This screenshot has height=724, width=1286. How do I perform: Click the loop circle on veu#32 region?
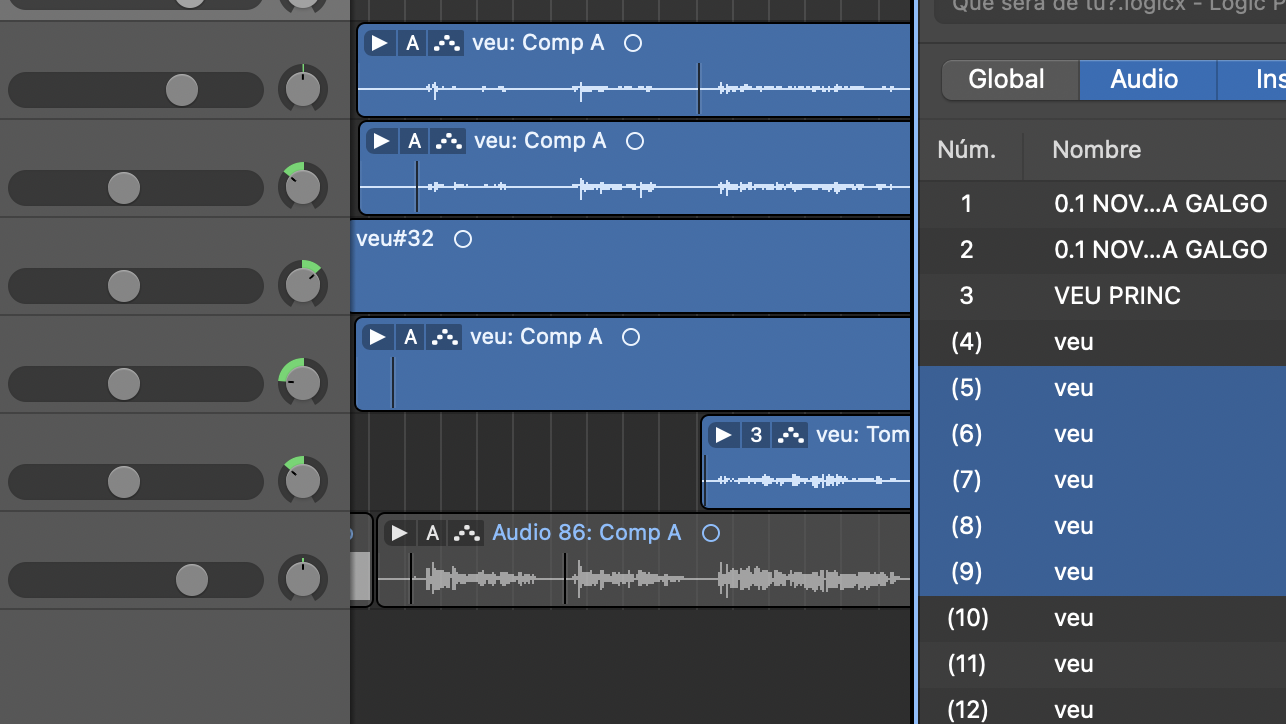(x=462, y=239)
